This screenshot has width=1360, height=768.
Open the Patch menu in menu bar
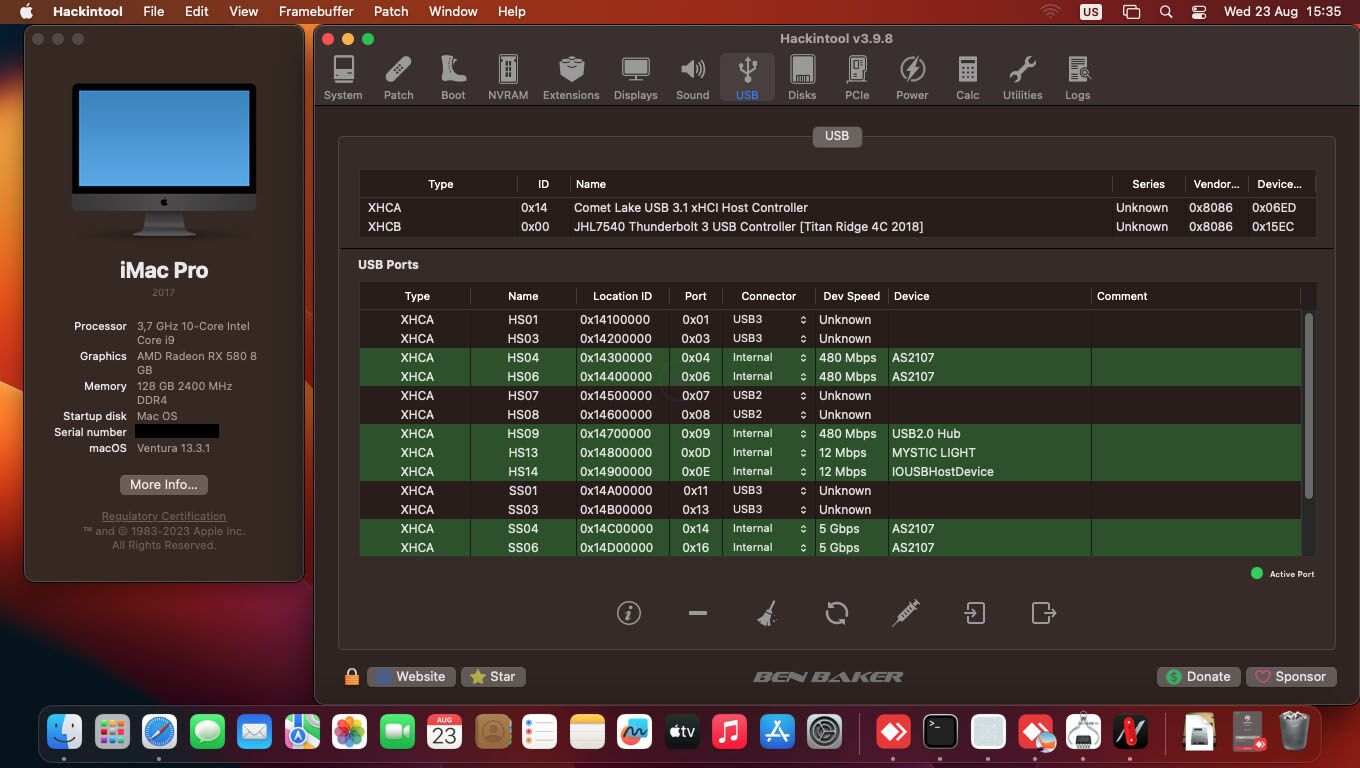pyautogui.click(x=391, y=11)
